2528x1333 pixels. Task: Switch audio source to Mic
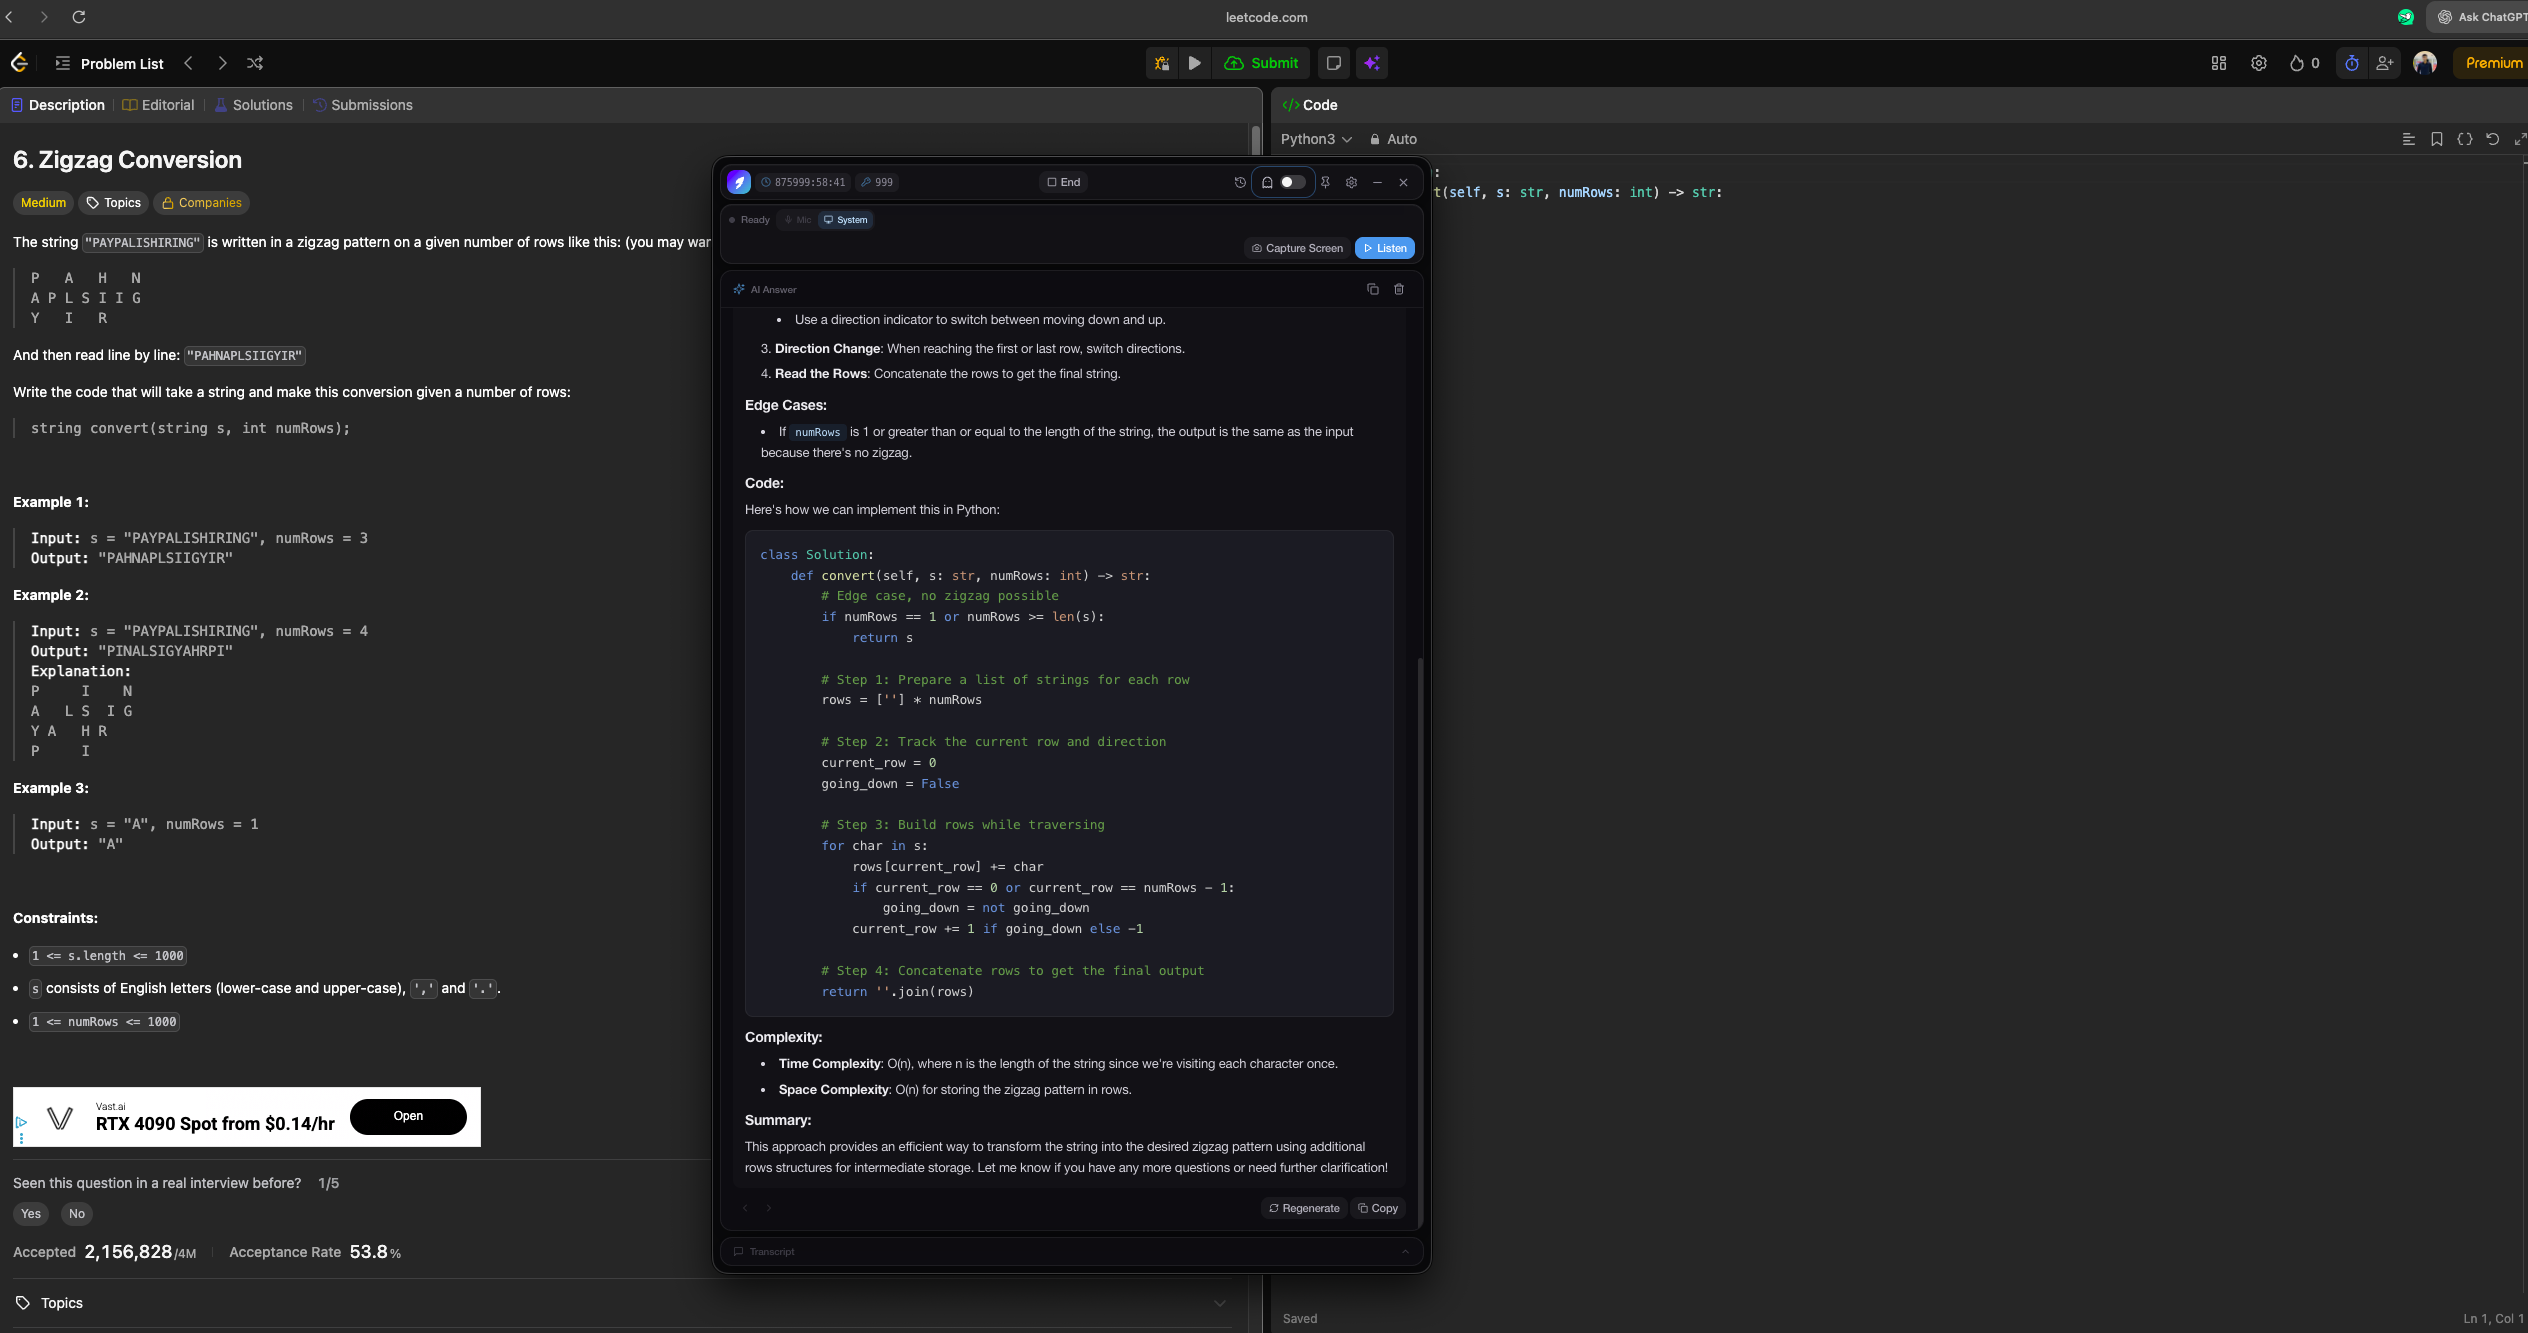point(796,219)
